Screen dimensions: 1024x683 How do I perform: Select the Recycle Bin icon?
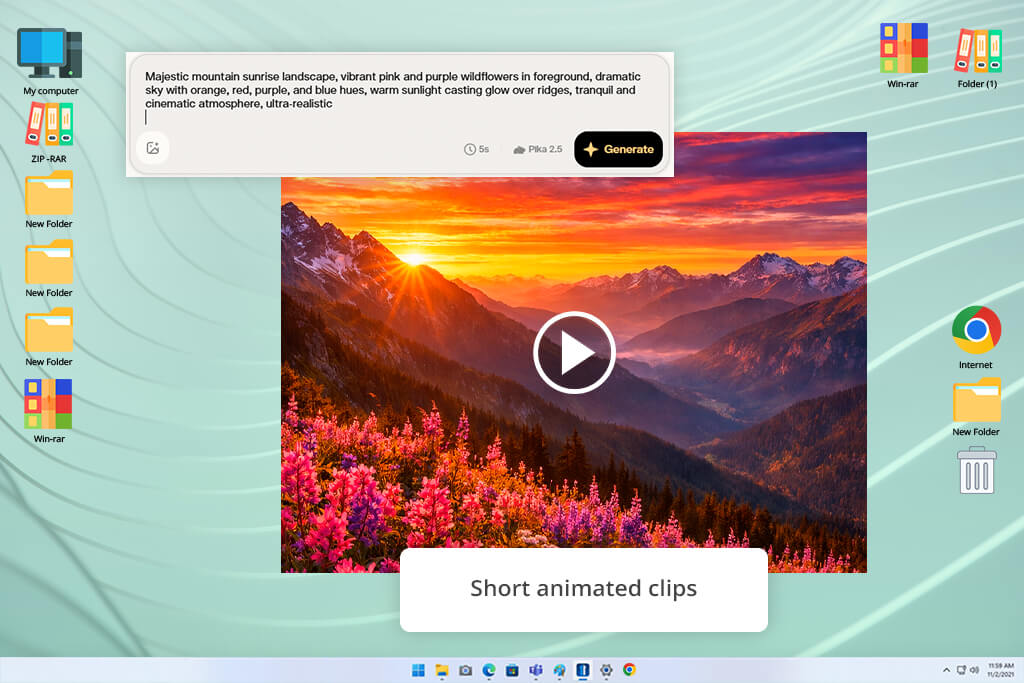(x=976, y=470)
